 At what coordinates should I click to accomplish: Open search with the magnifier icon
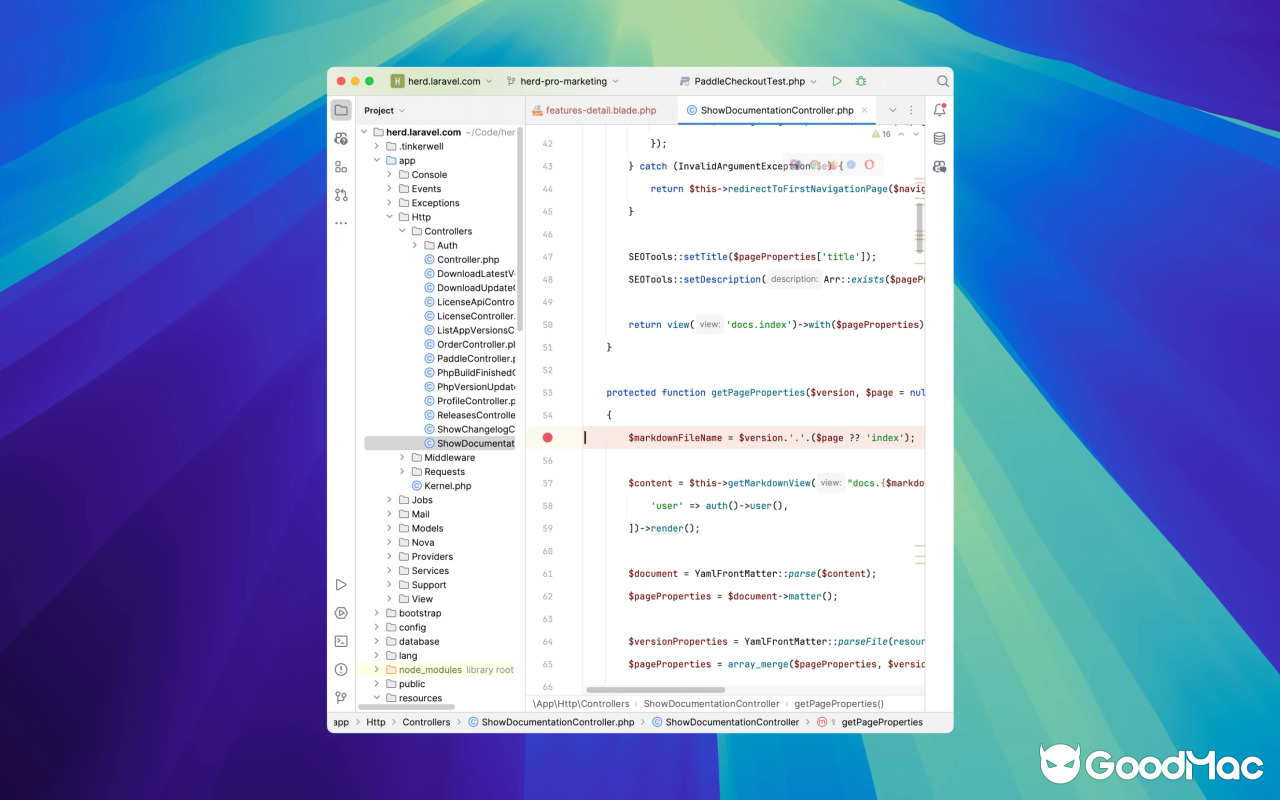coord(941,81)
